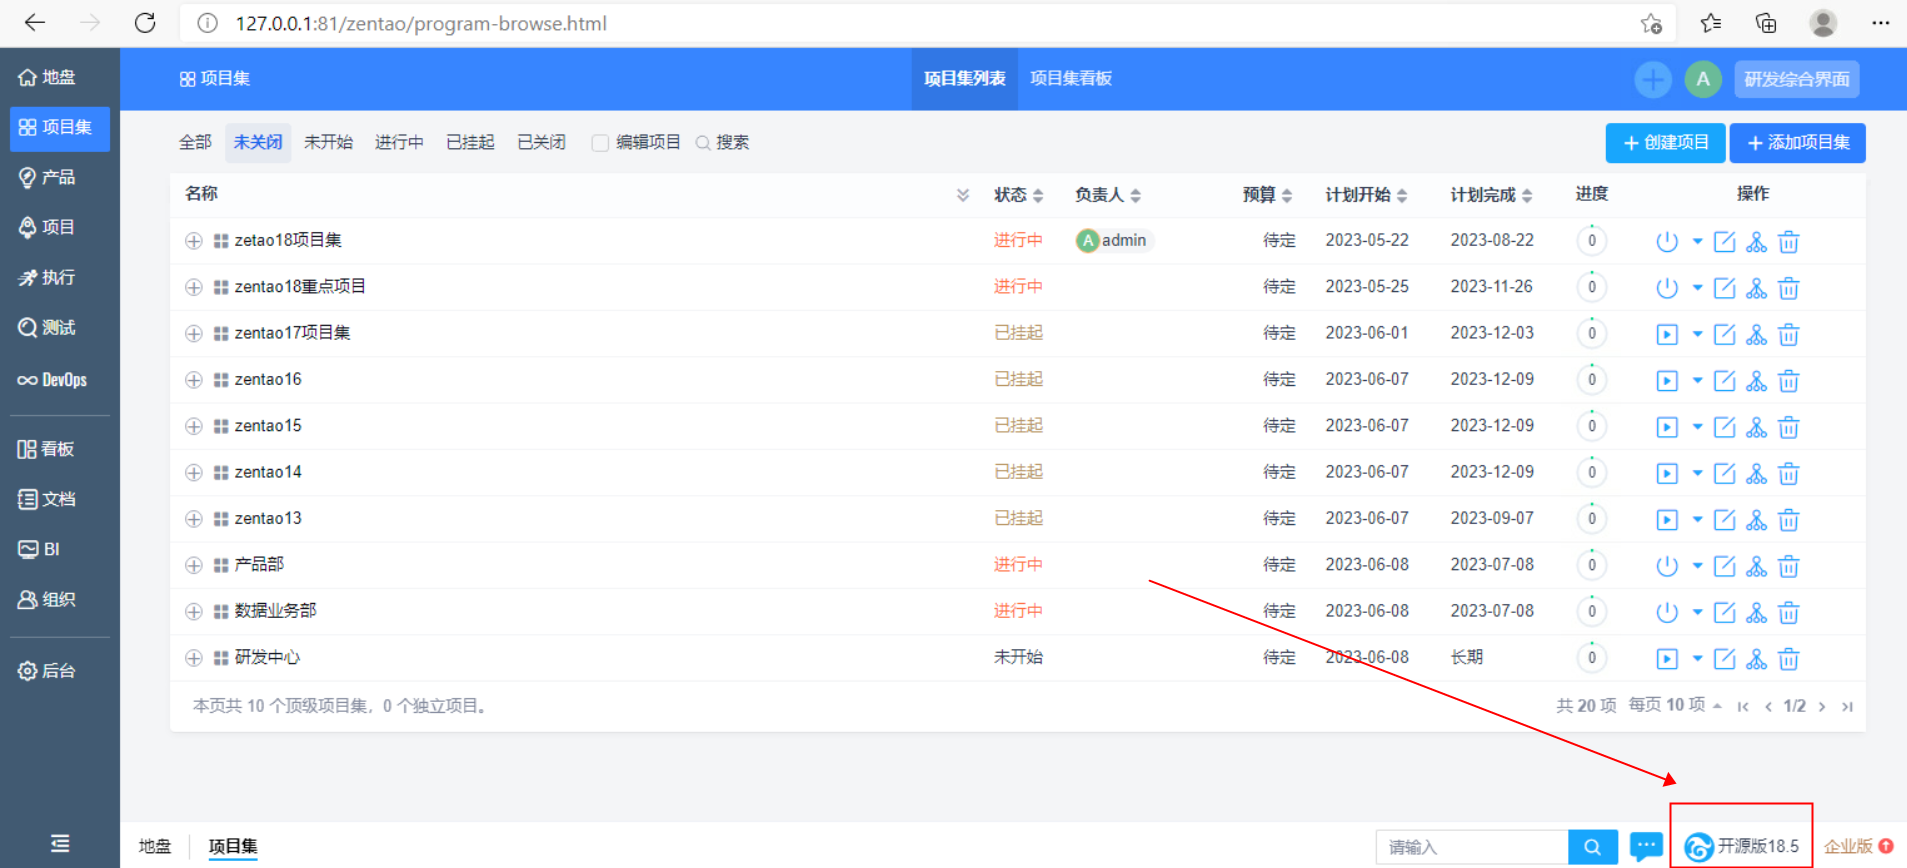Click the 创建项目 button
The image size is (1907, 868).
pyautogui.click(x=1665, y=142)
